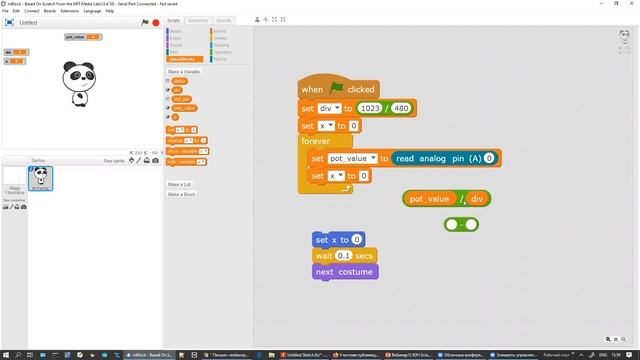Viewport: 640px width, 360px height.
Task: Select Motion block category
Action: (x=175, y=31)
